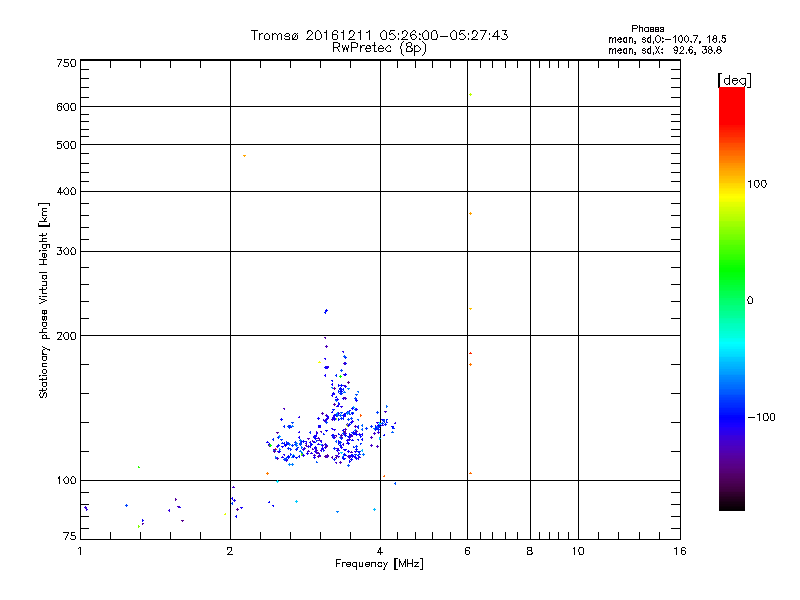
Task: Click the y-axis tick label '400'
Action: click(66, 191)
